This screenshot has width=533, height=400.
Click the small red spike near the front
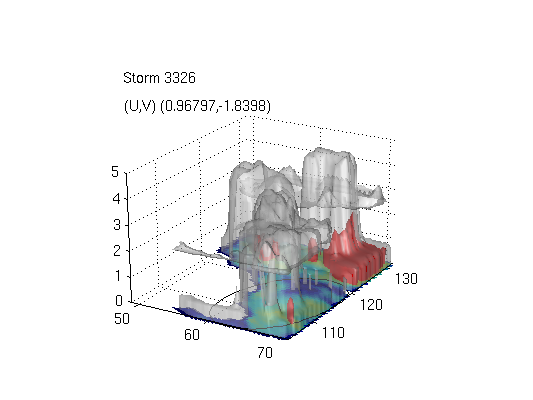click(x=291, y=310)
